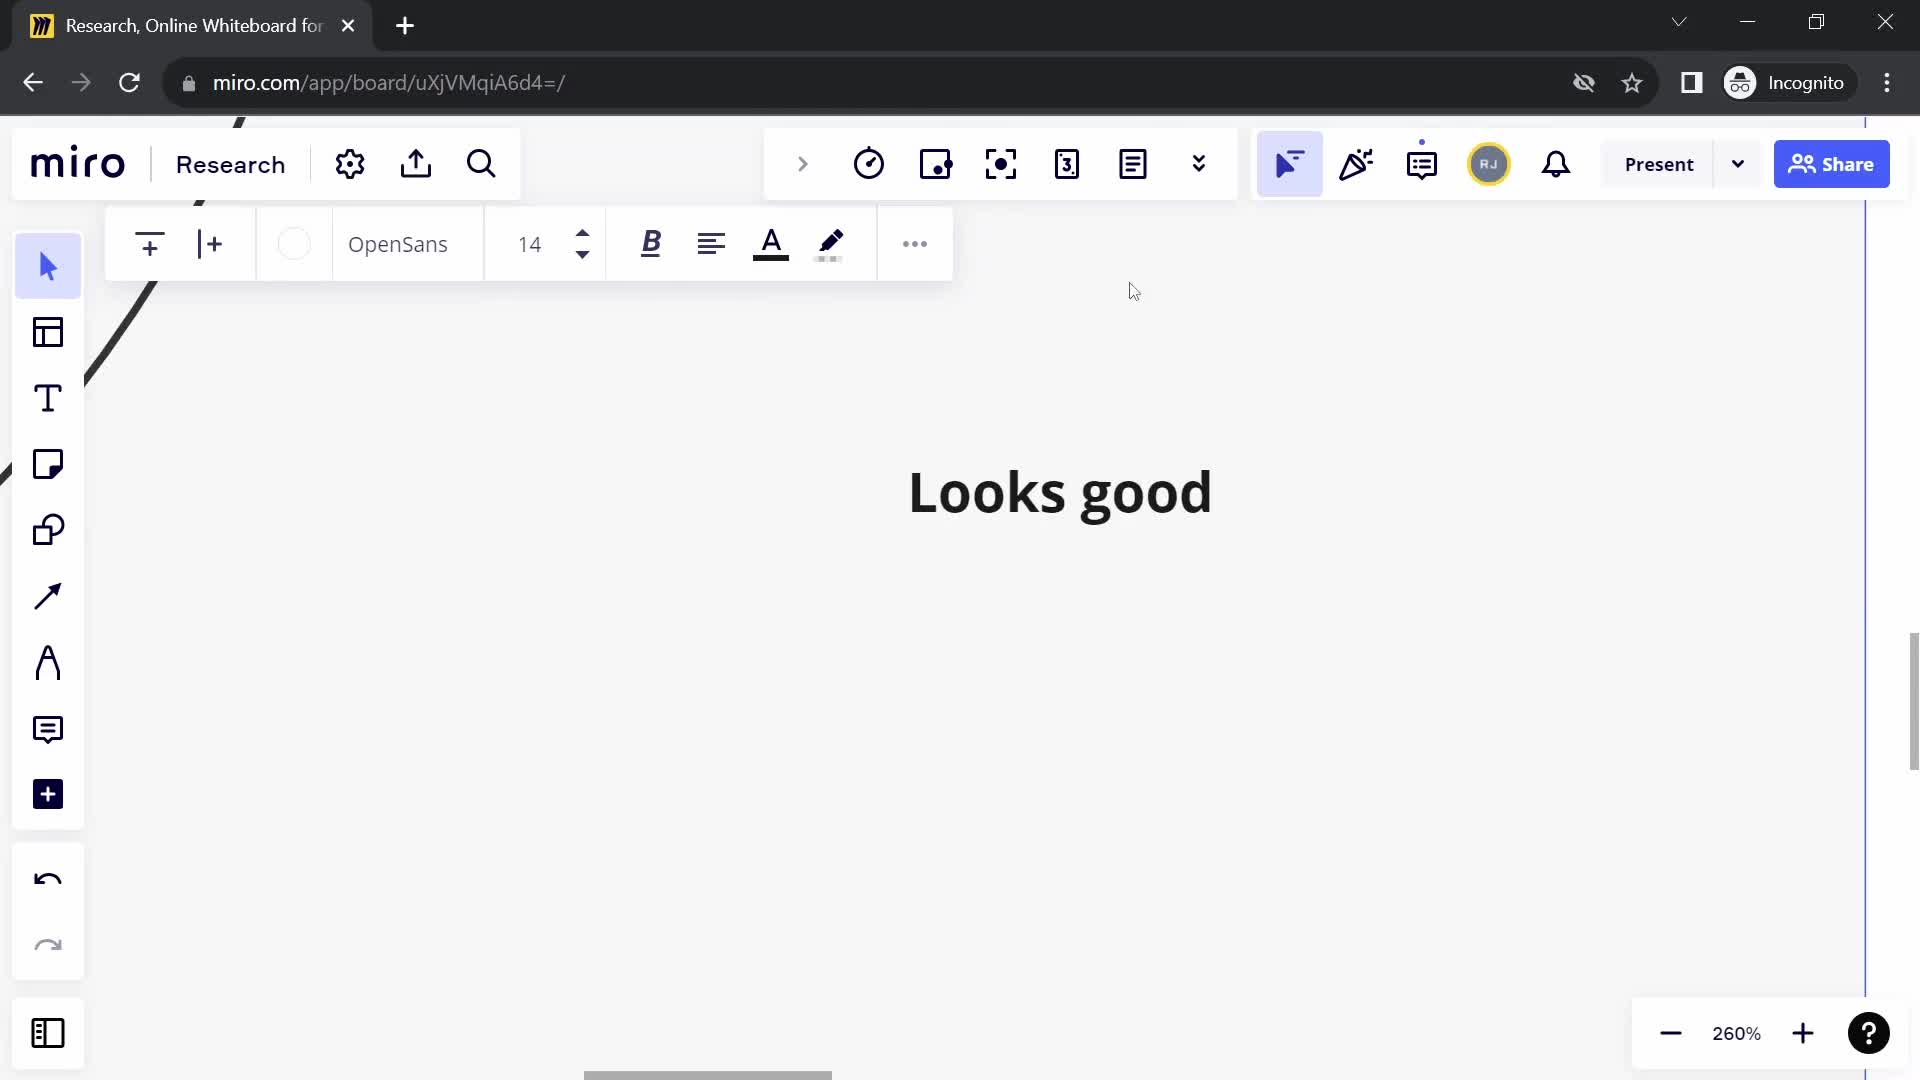
Task: Toggle bold formatting on text
Action: [650, 244]
